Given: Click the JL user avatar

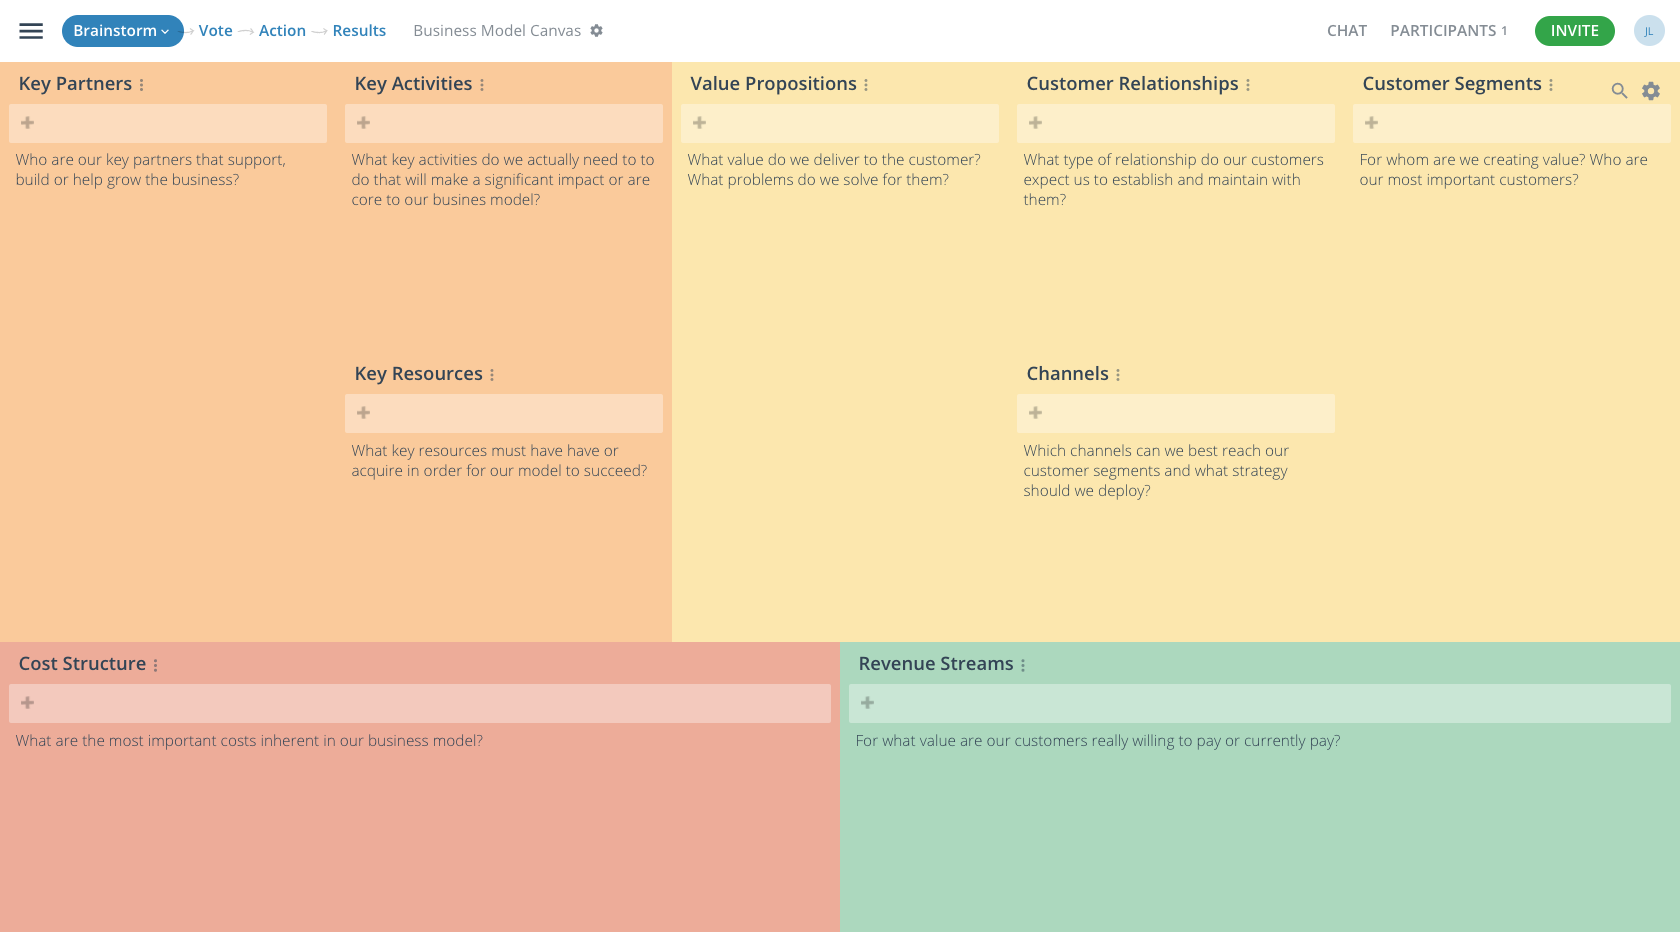Looking at the screenshot, I should (x=1649, y=30).
